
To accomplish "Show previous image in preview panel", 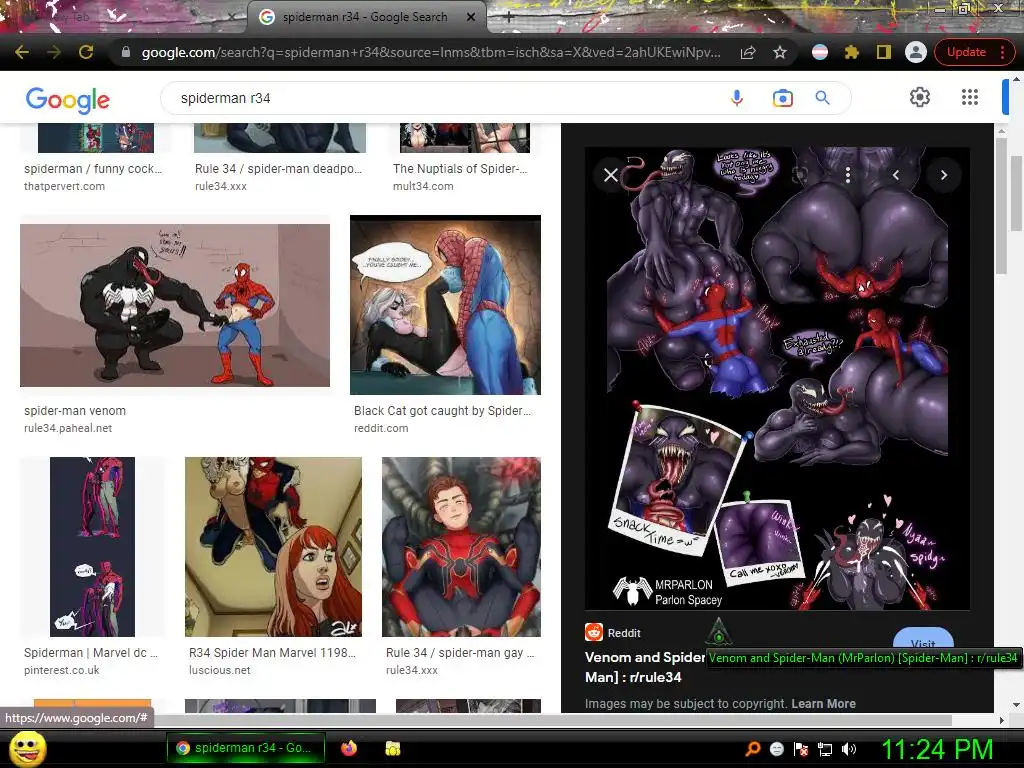I will click(x=896, y=175).
